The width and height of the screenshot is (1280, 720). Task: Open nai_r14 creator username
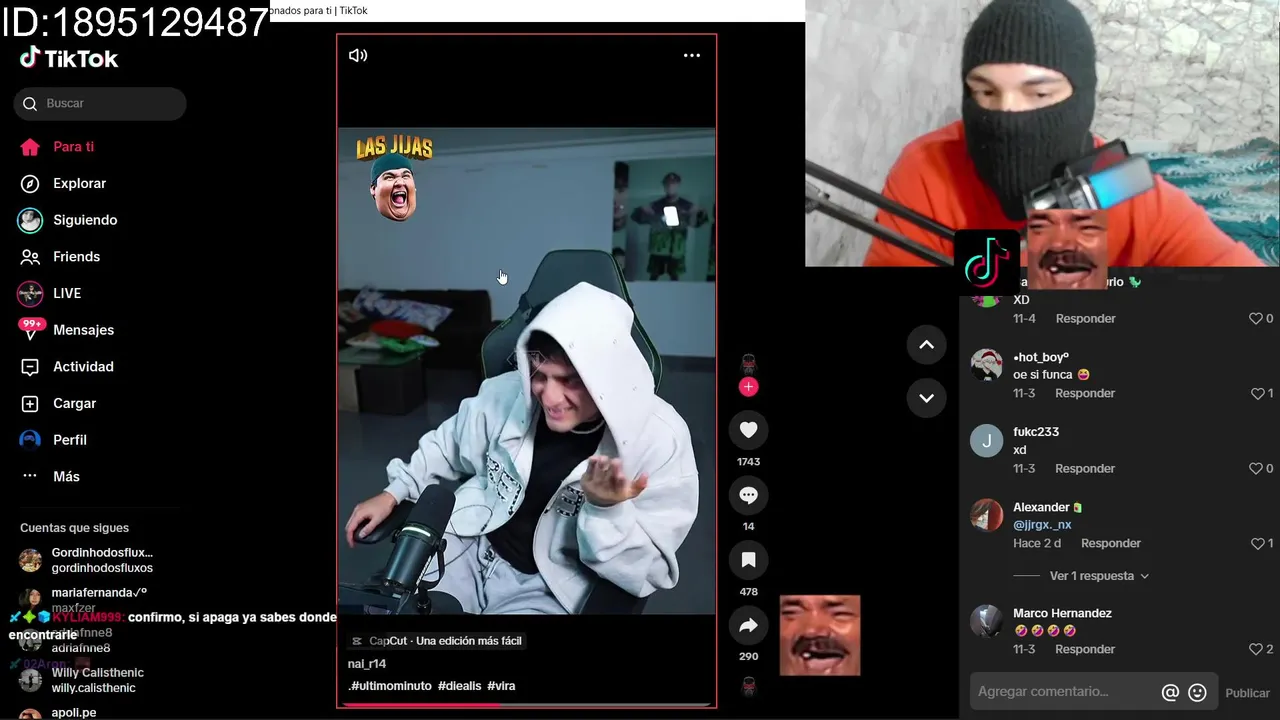[367, 664]
